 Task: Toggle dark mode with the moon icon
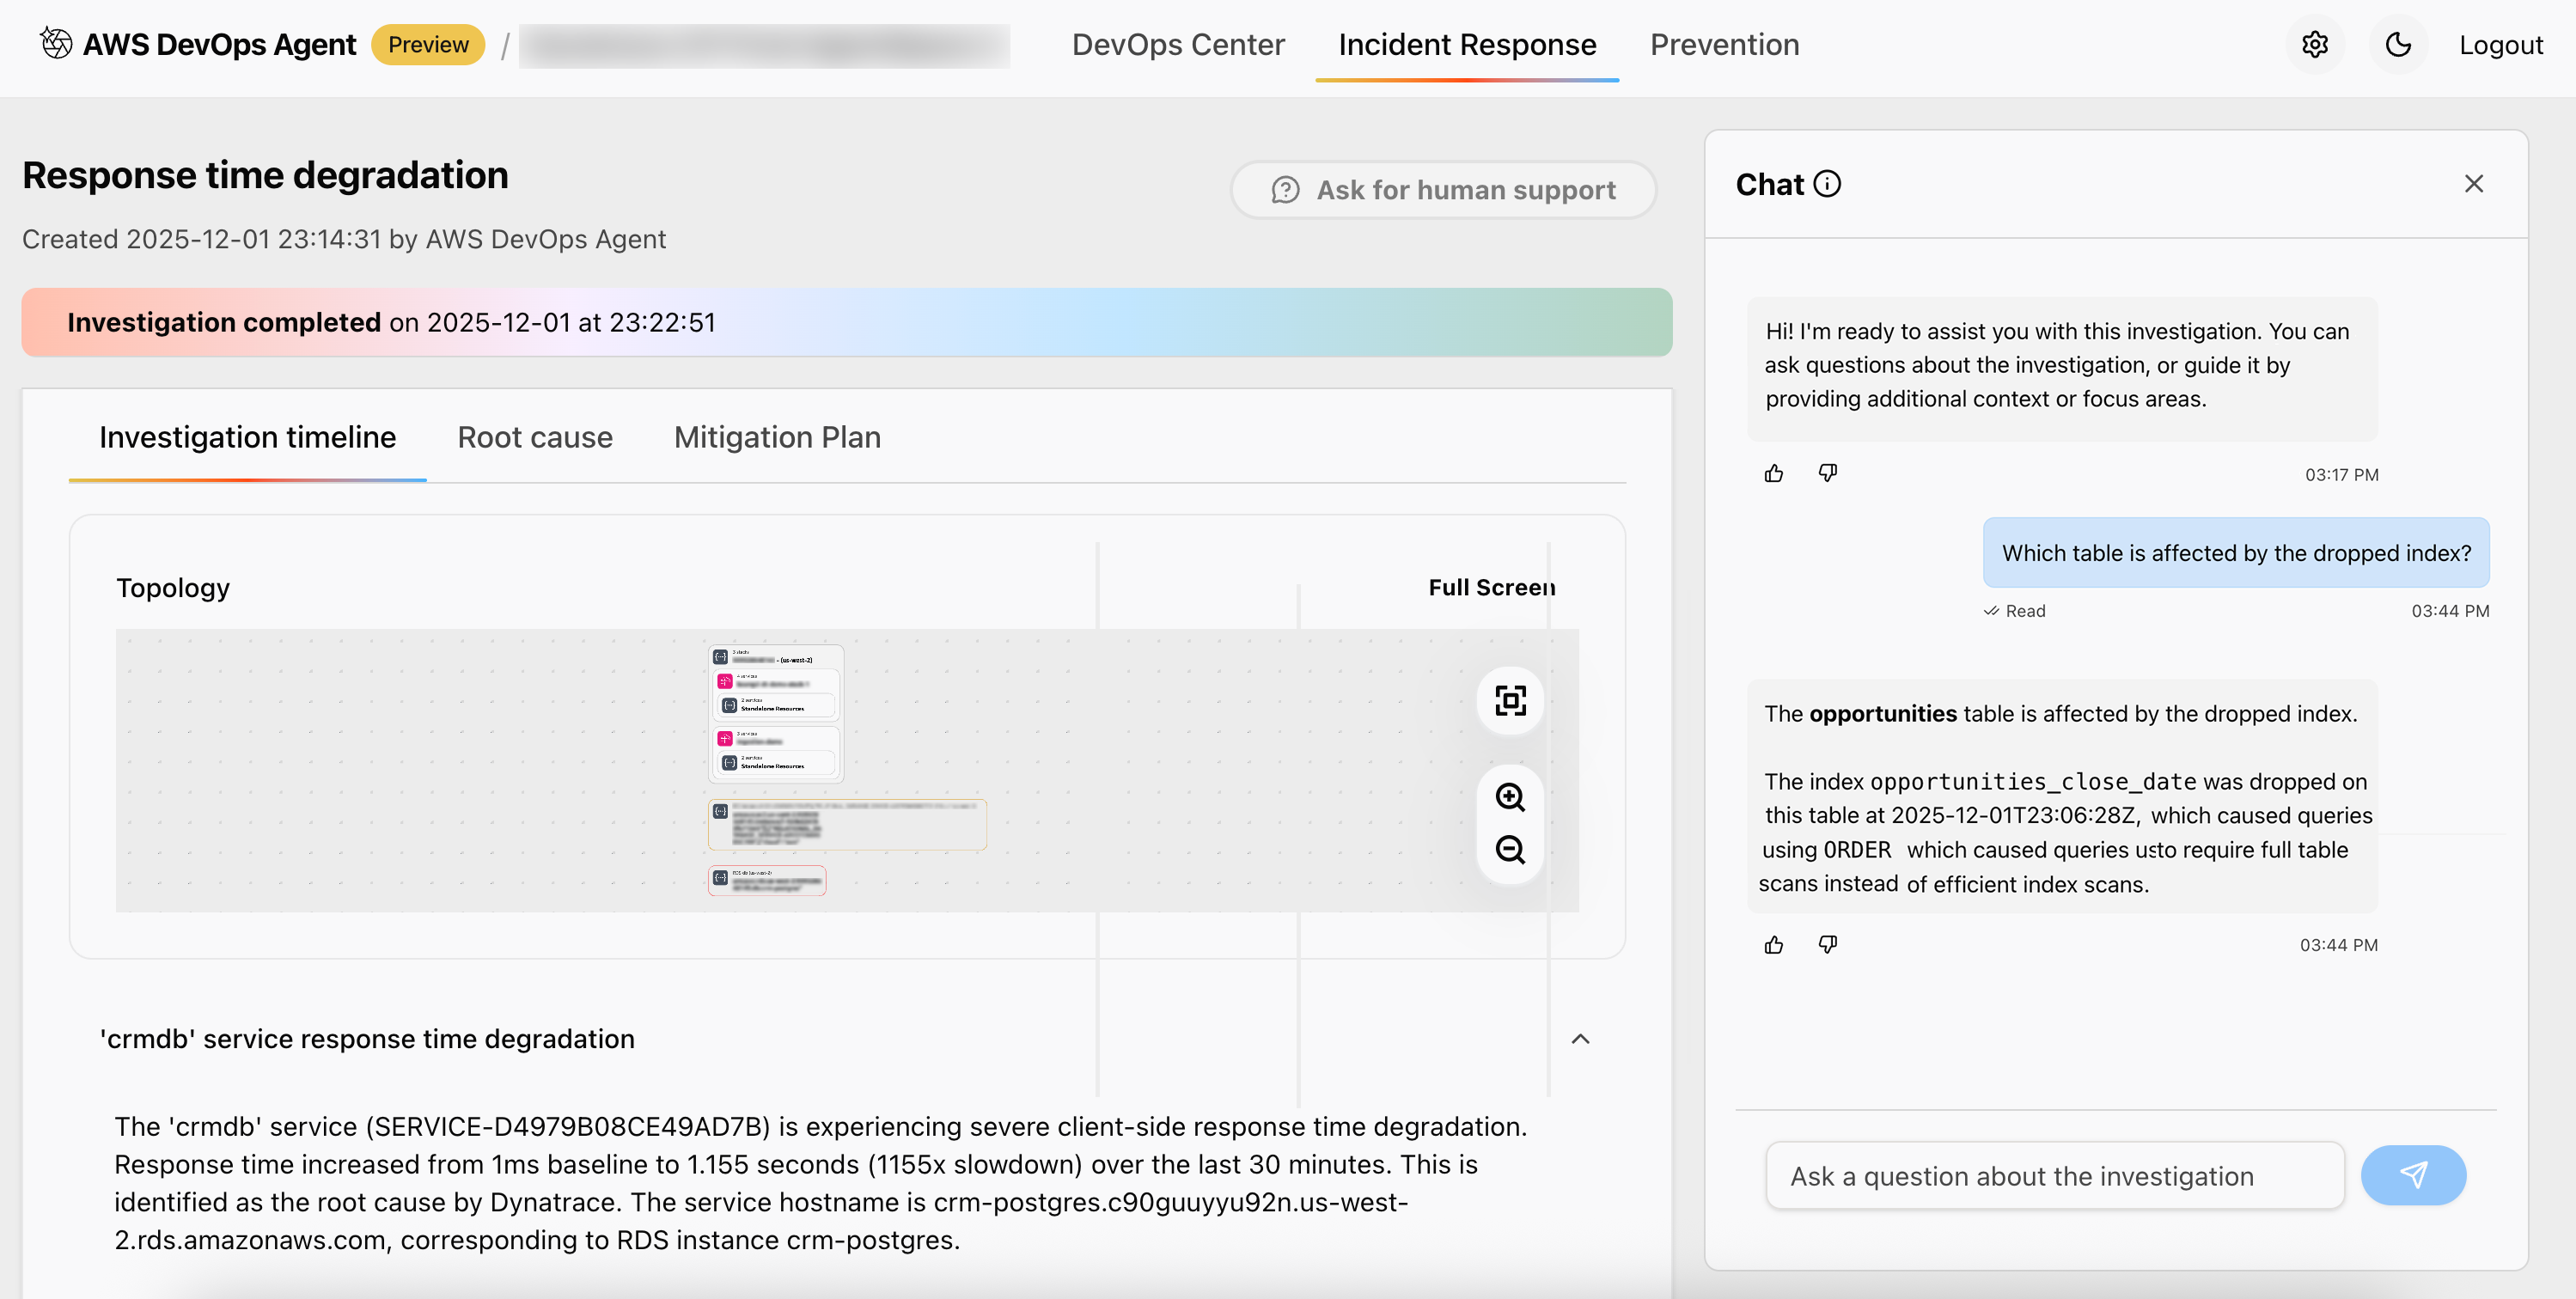pos(2399,44)
